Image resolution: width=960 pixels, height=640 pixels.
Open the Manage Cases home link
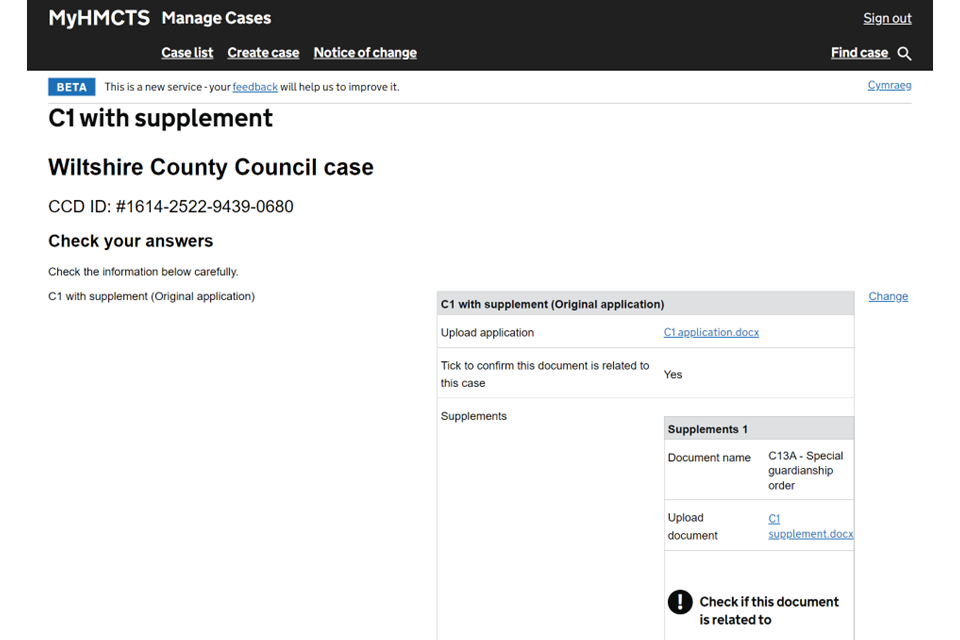click(216, 18)
